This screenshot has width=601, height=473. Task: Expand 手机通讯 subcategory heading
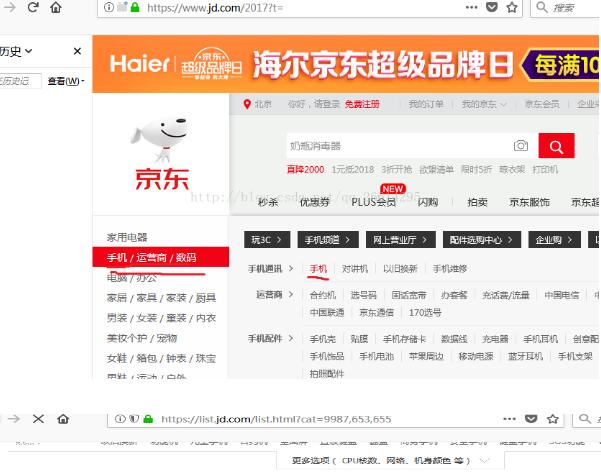[271, 268]
